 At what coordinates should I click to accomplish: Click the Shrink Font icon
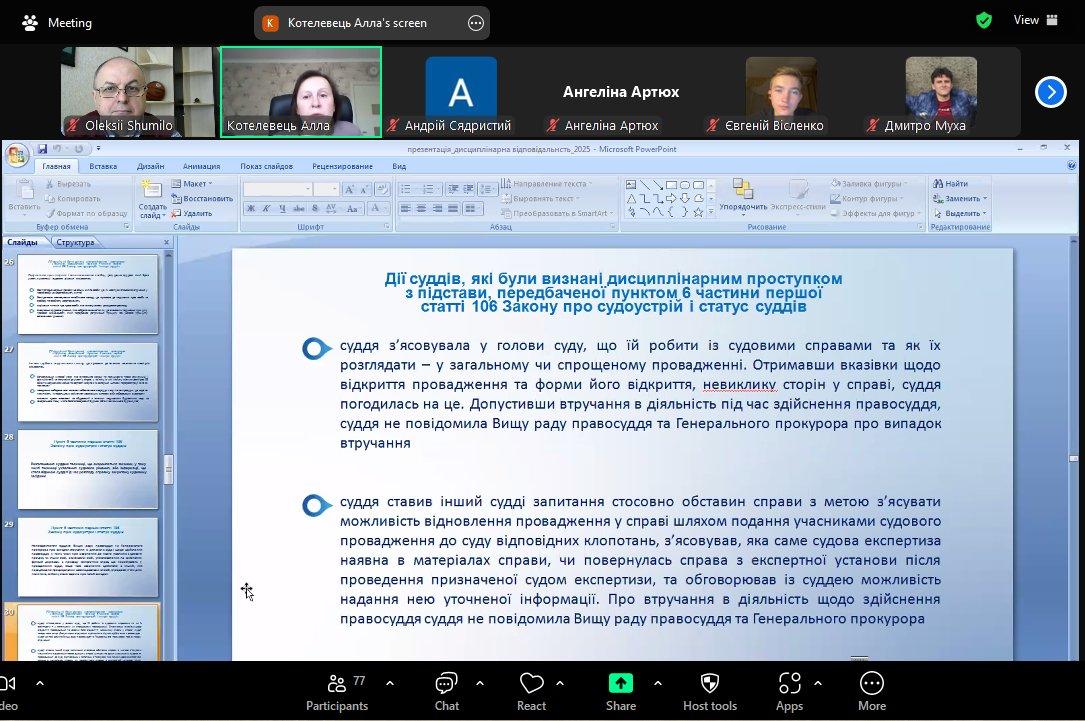(365, 189)
